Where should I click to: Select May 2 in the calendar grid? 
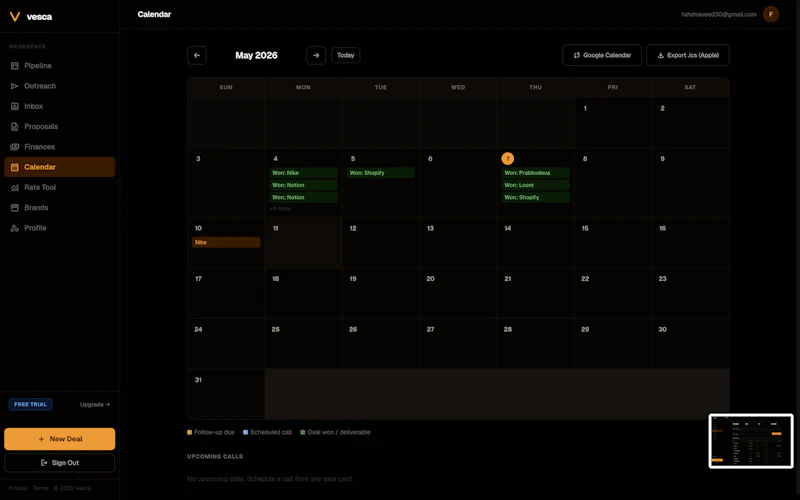[x=690, y=122]
